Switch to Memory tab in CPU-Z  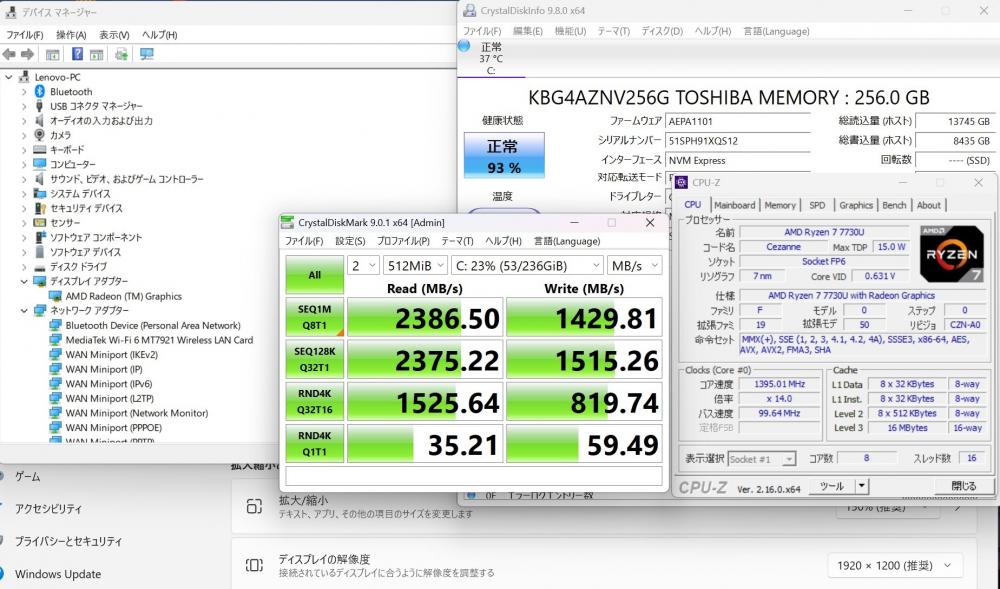coord(780,205)
